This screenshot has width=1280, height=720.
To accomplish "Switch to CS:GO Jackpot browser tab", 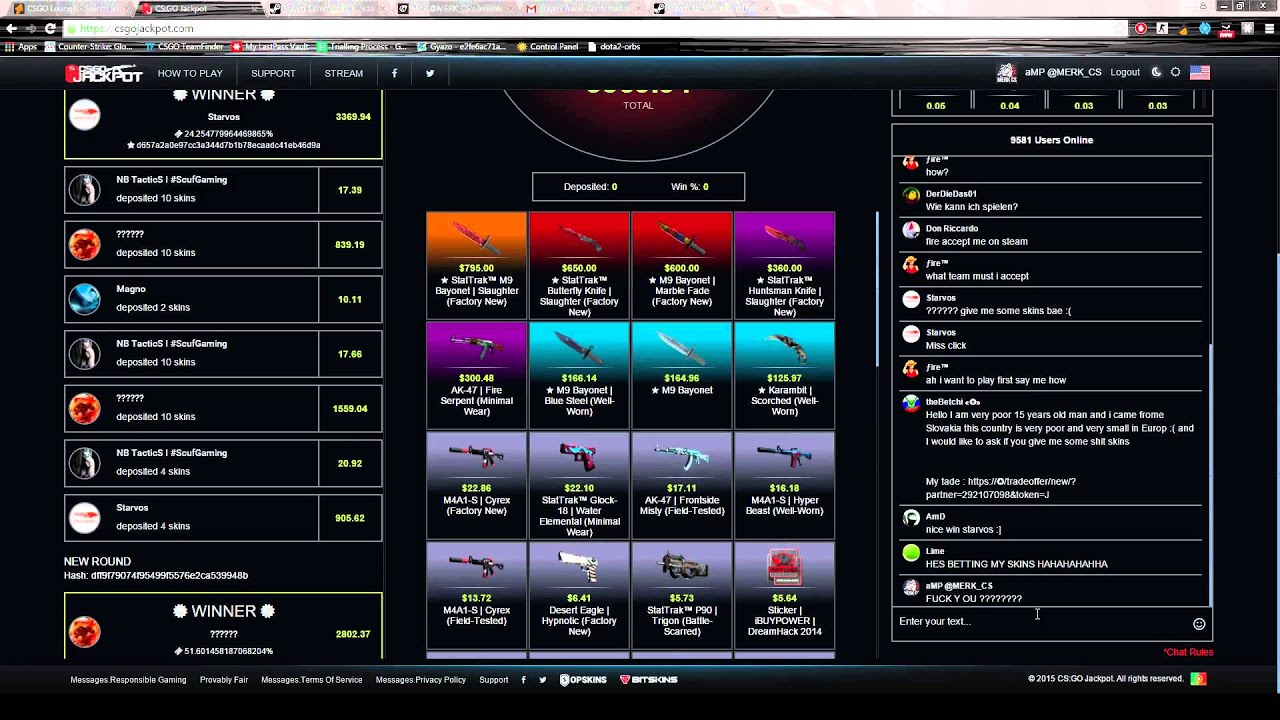I will (197, 8).
